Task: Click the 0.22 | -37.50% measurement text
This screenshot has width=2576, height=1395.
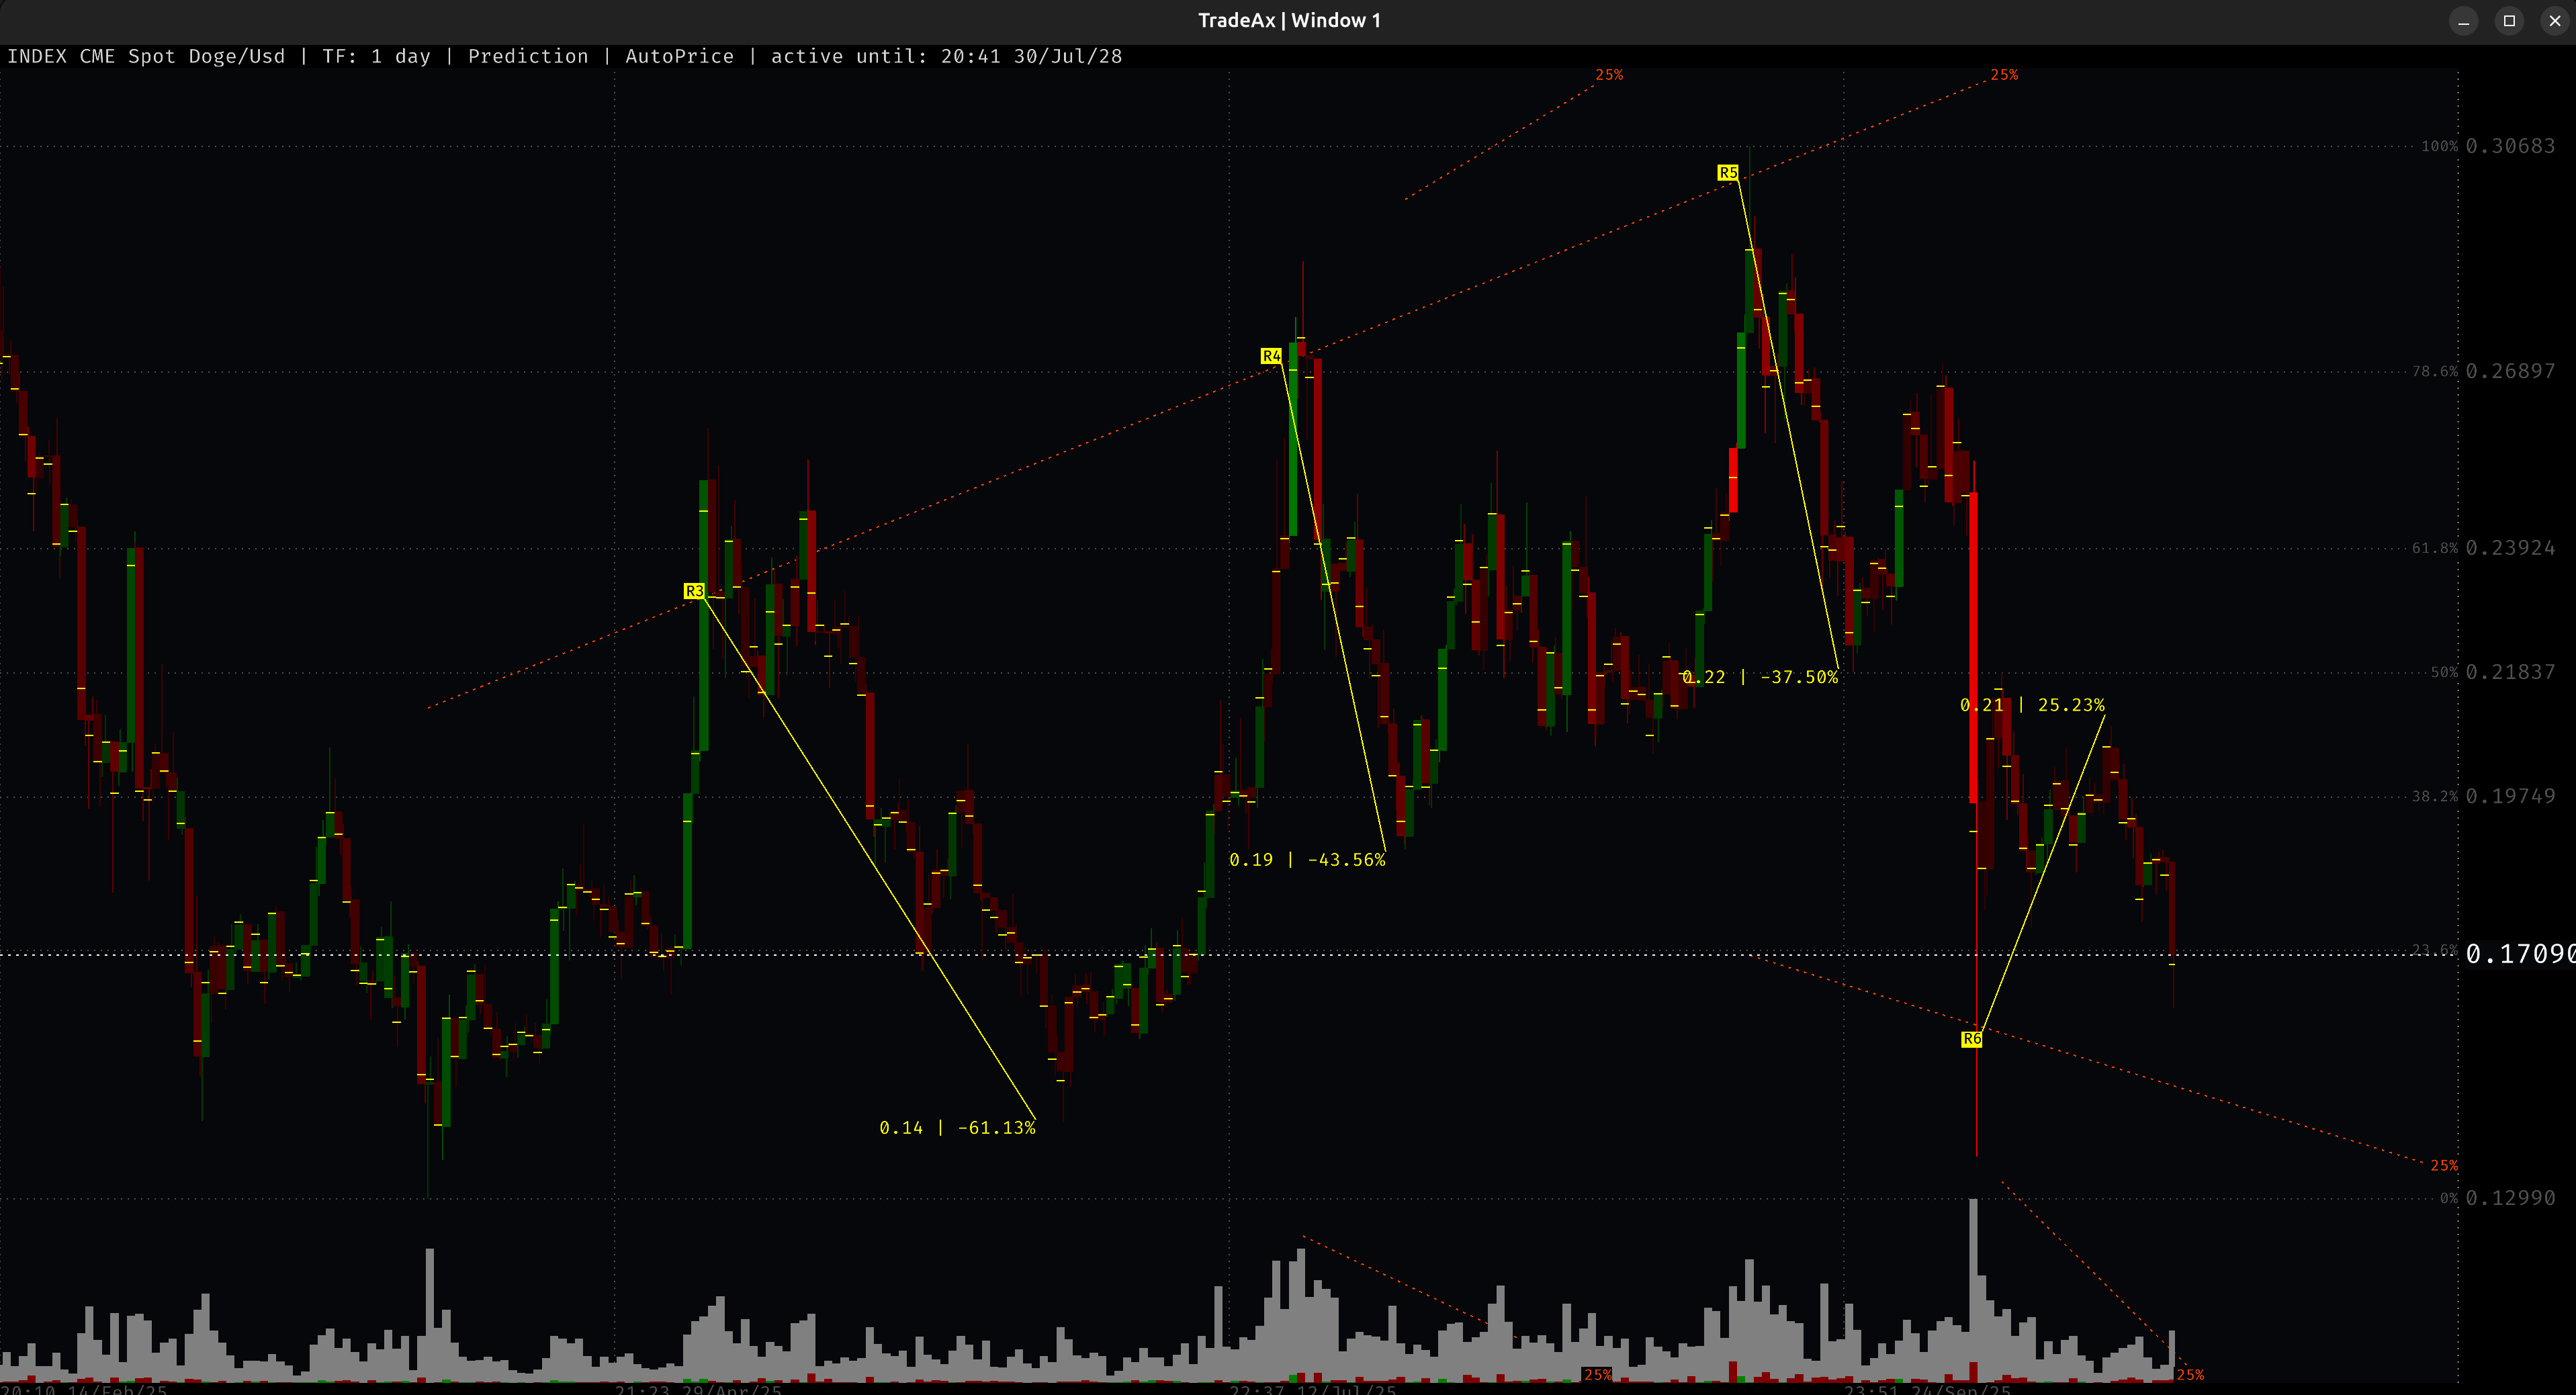Action: 1760,676
